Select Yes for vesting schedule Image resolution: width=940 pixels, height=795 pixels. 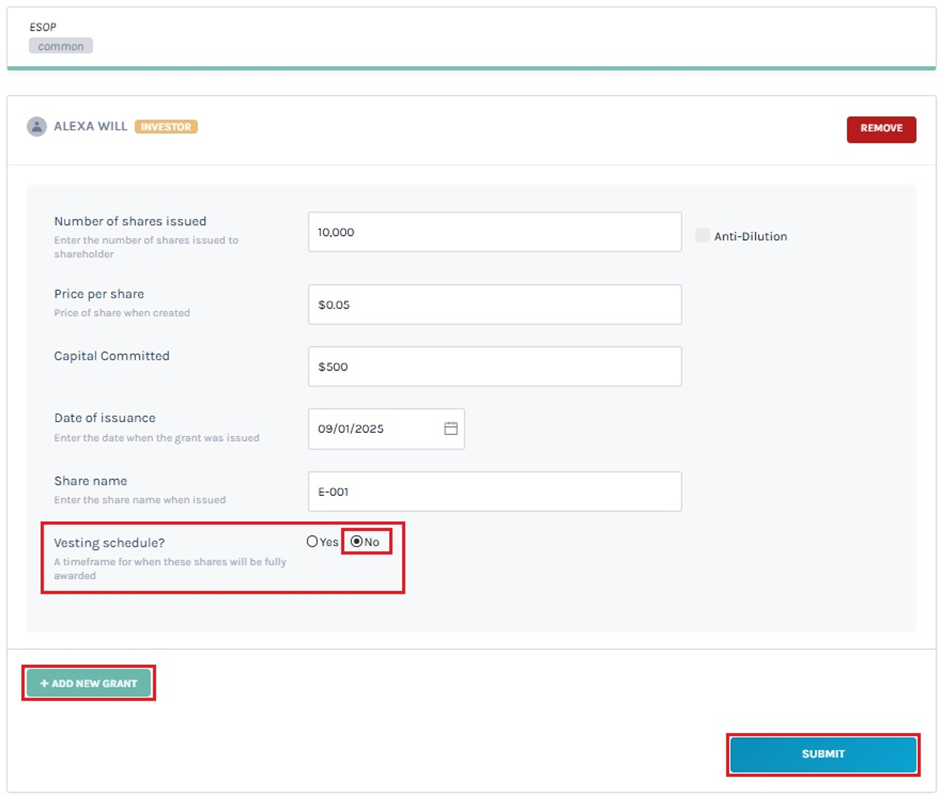[312, 541]
